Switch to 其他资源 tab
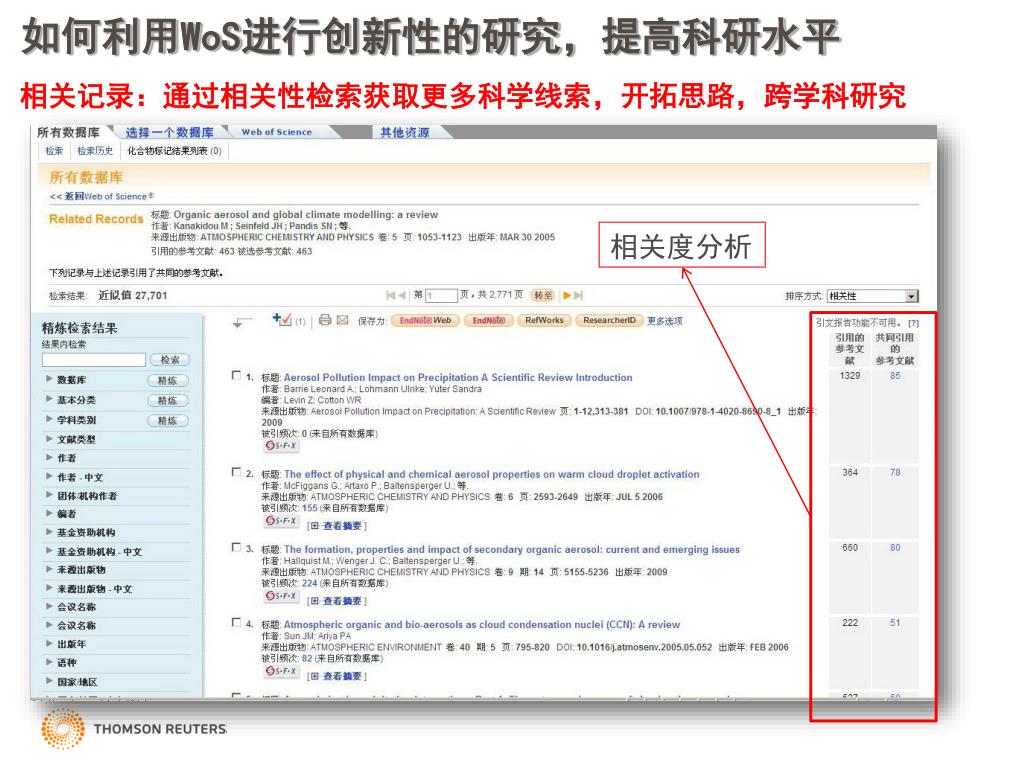 click(405, 133)
